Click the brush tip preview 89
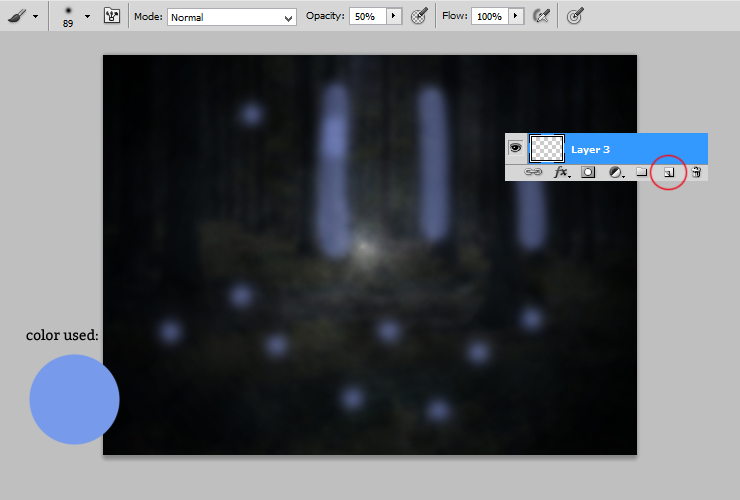 click(68, 17)
